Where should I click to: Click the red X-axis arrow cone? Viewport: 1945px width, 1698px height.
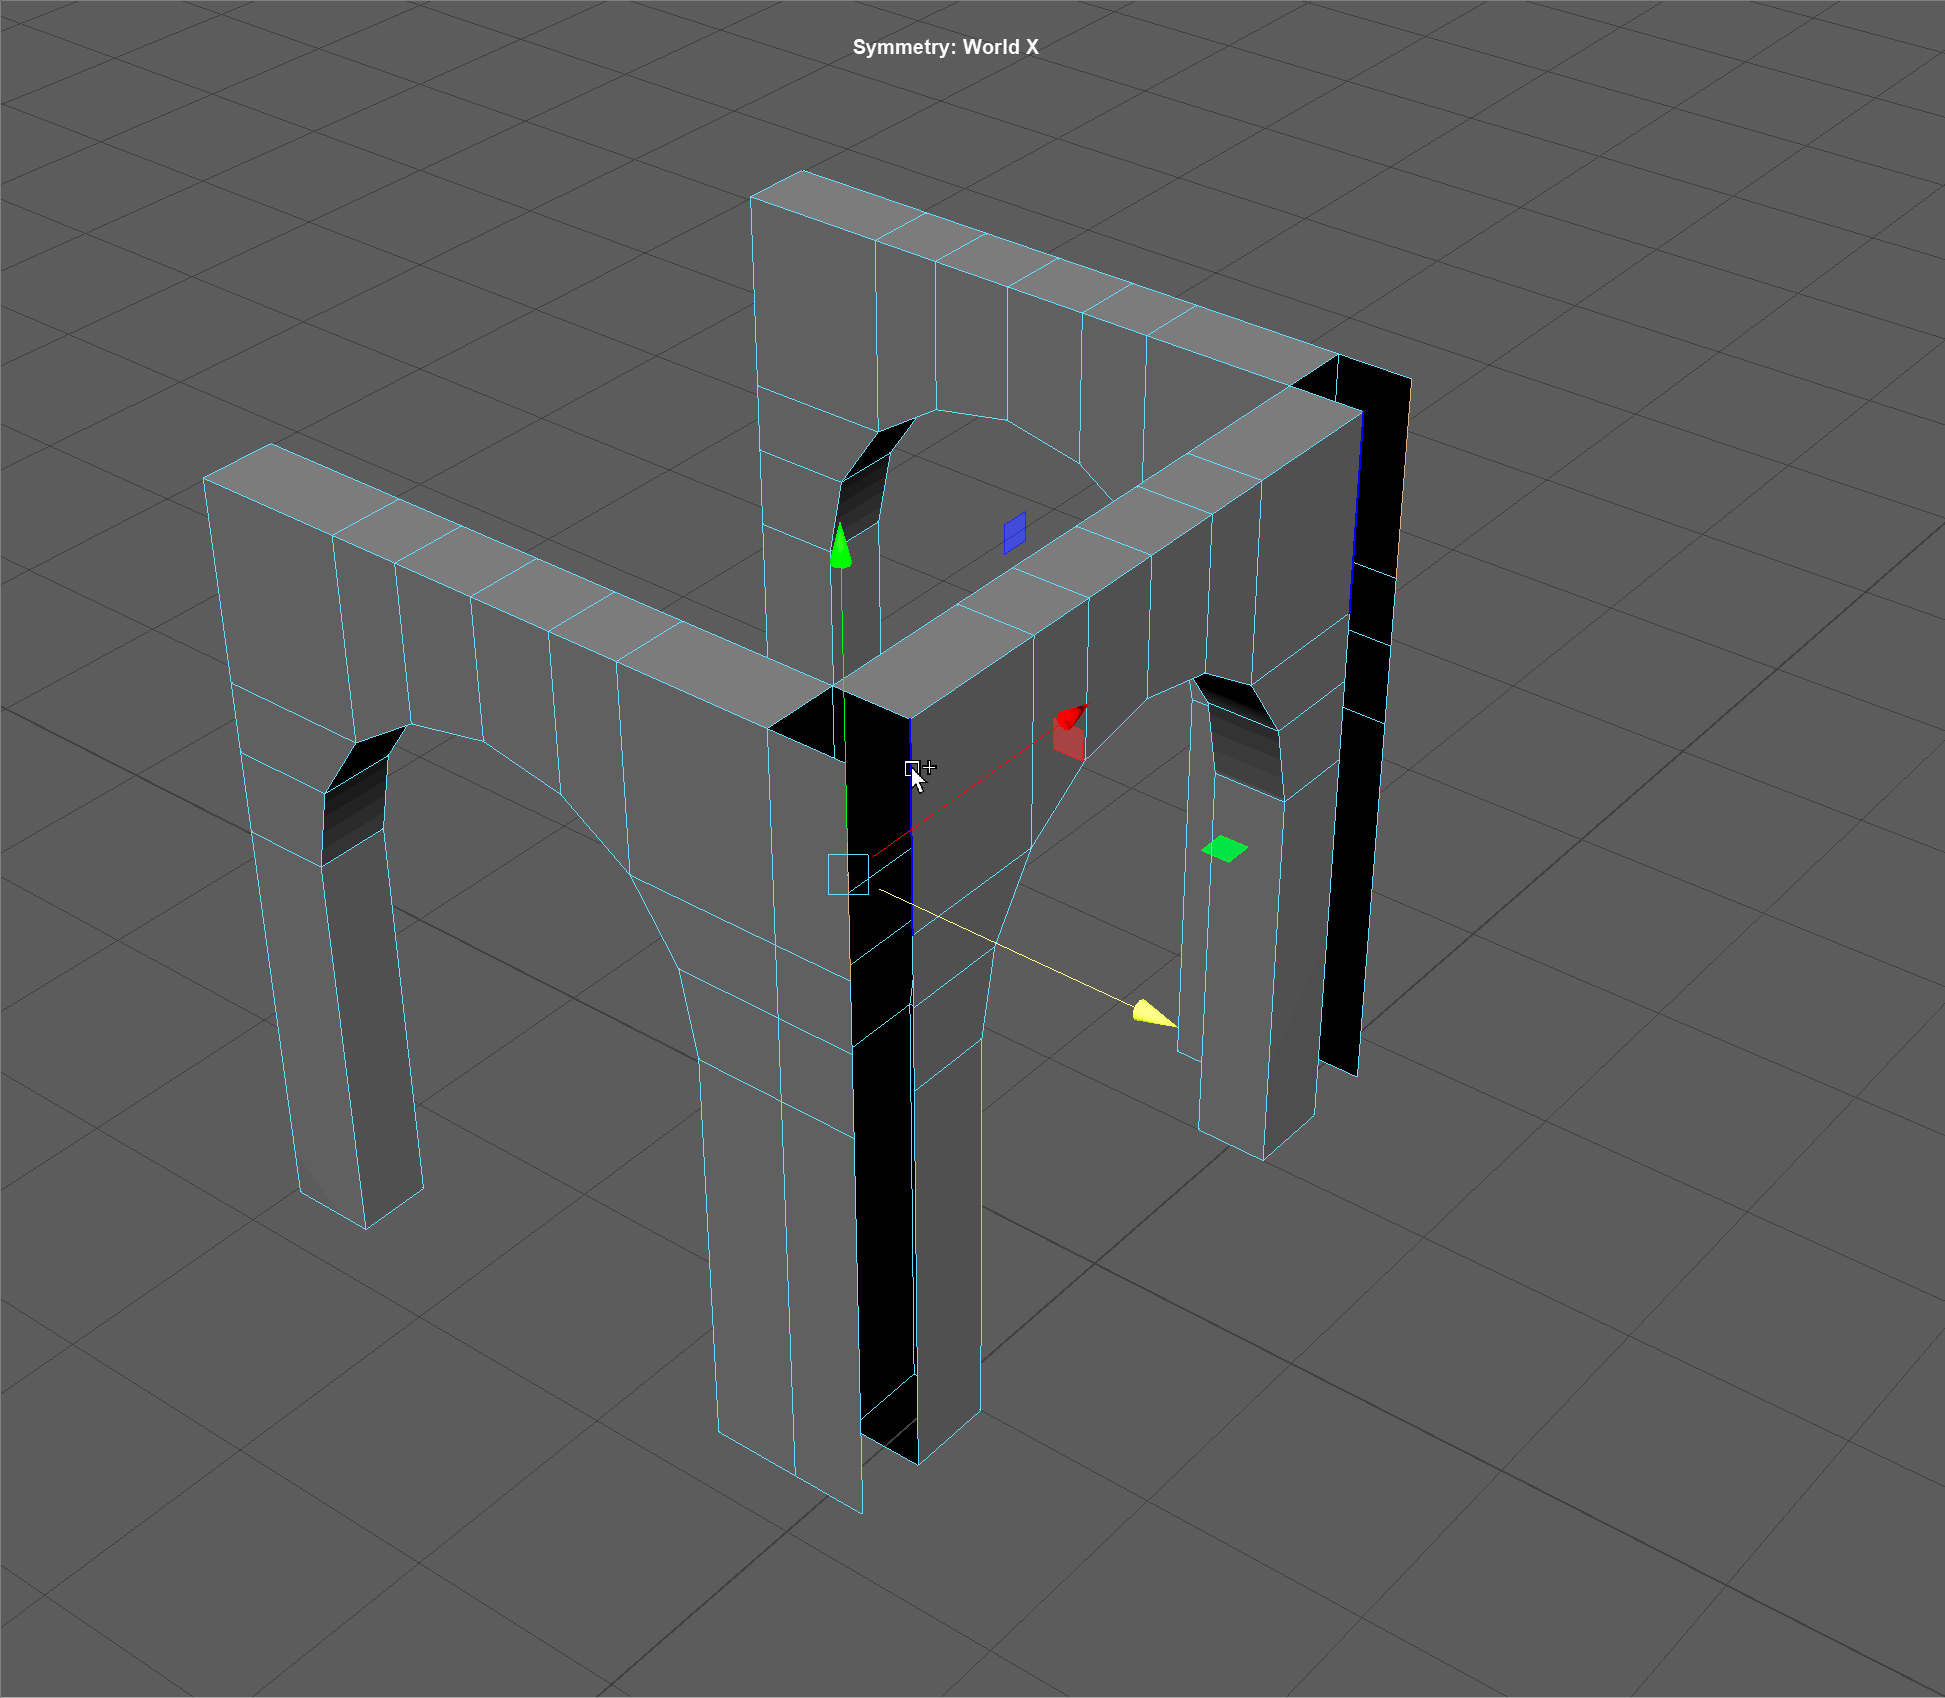[1071, 716]
